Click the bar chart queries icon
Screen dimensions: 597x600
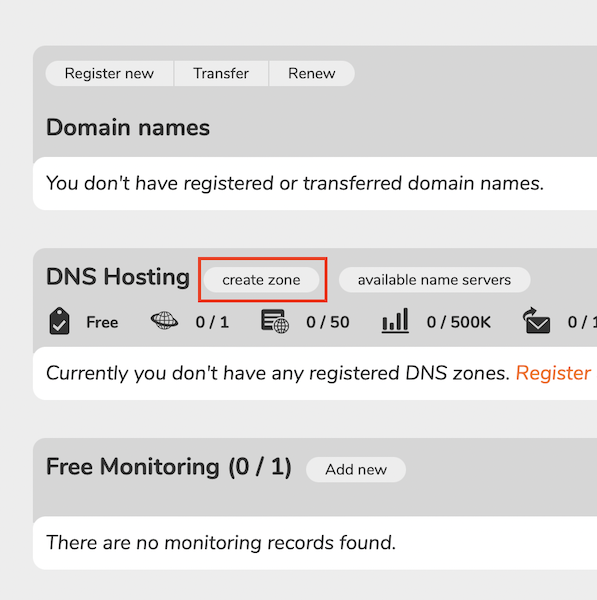click(x=395, y=321)
